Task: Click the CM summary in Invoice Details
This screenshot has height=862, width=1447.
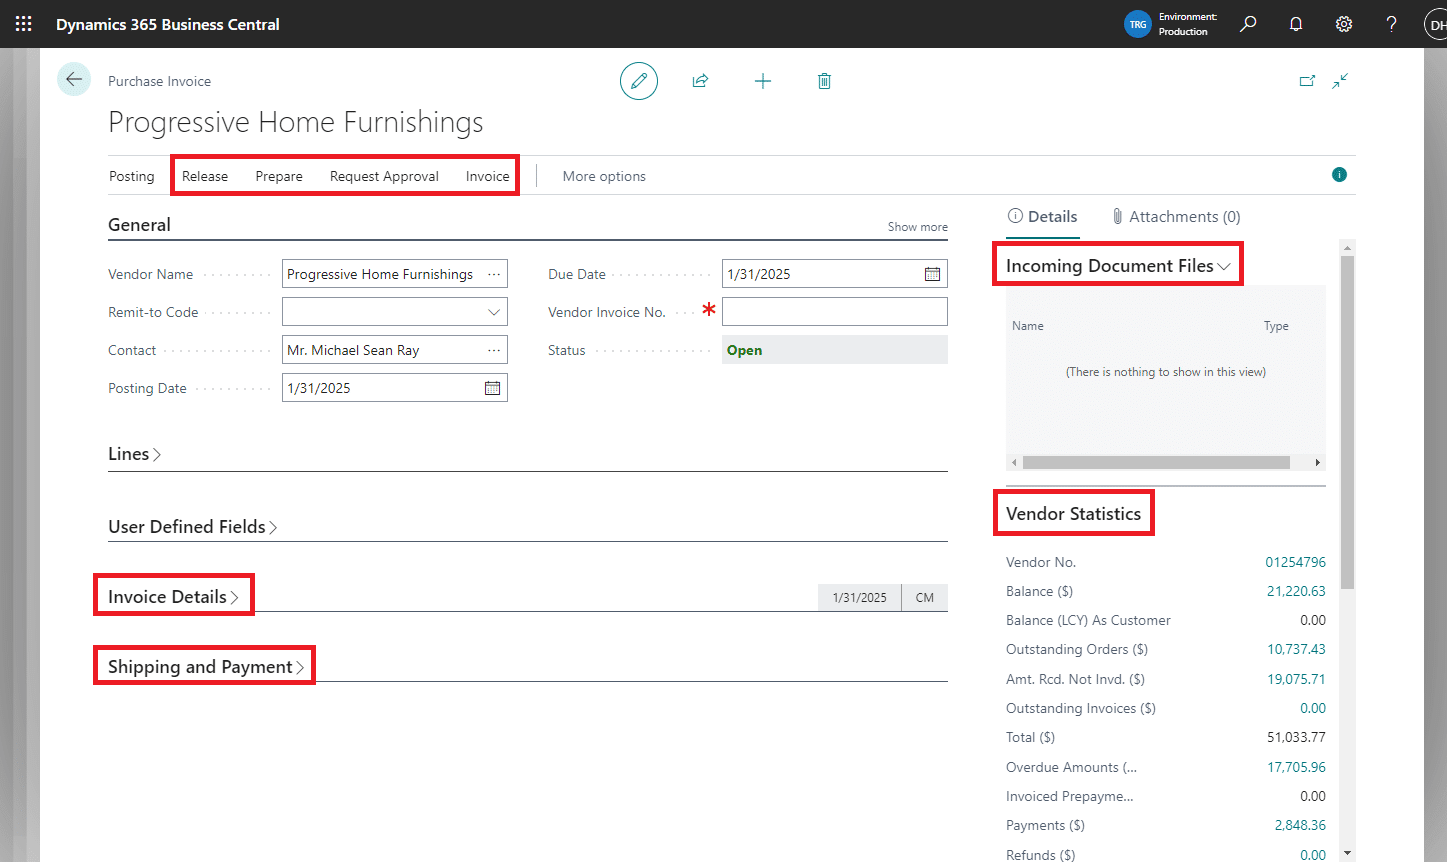Action: (x=924, y=597)
